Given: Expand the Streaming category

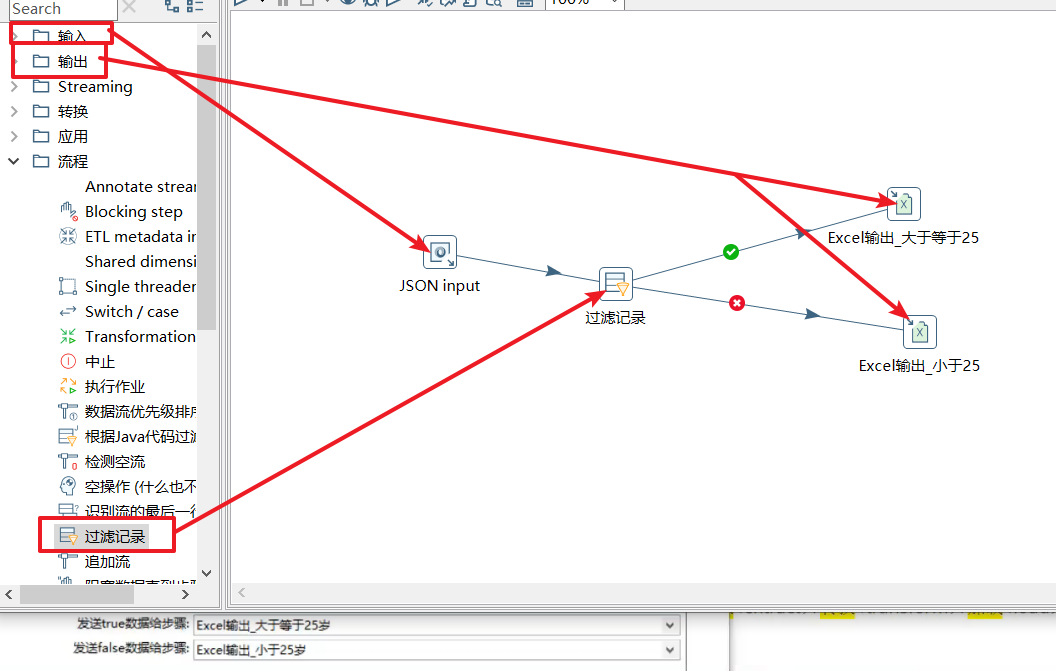Looking at the screenshot, I should (x=14, y=86).
